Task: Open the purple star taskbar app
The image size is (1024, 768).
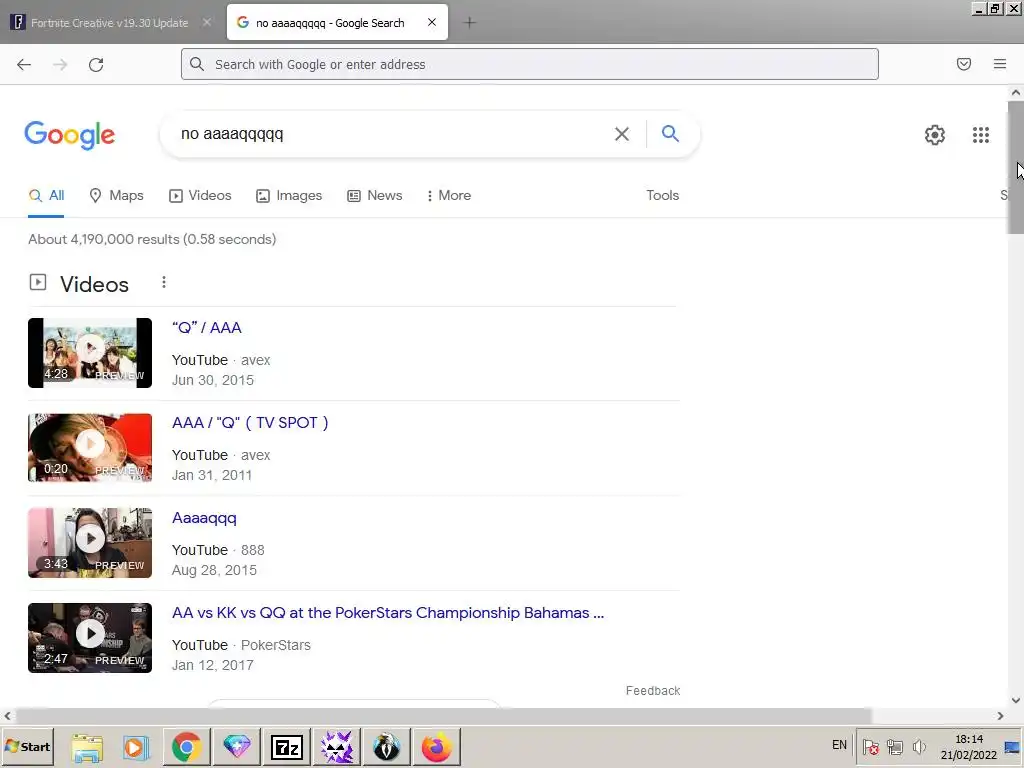Action: click(x=336, y=747)
